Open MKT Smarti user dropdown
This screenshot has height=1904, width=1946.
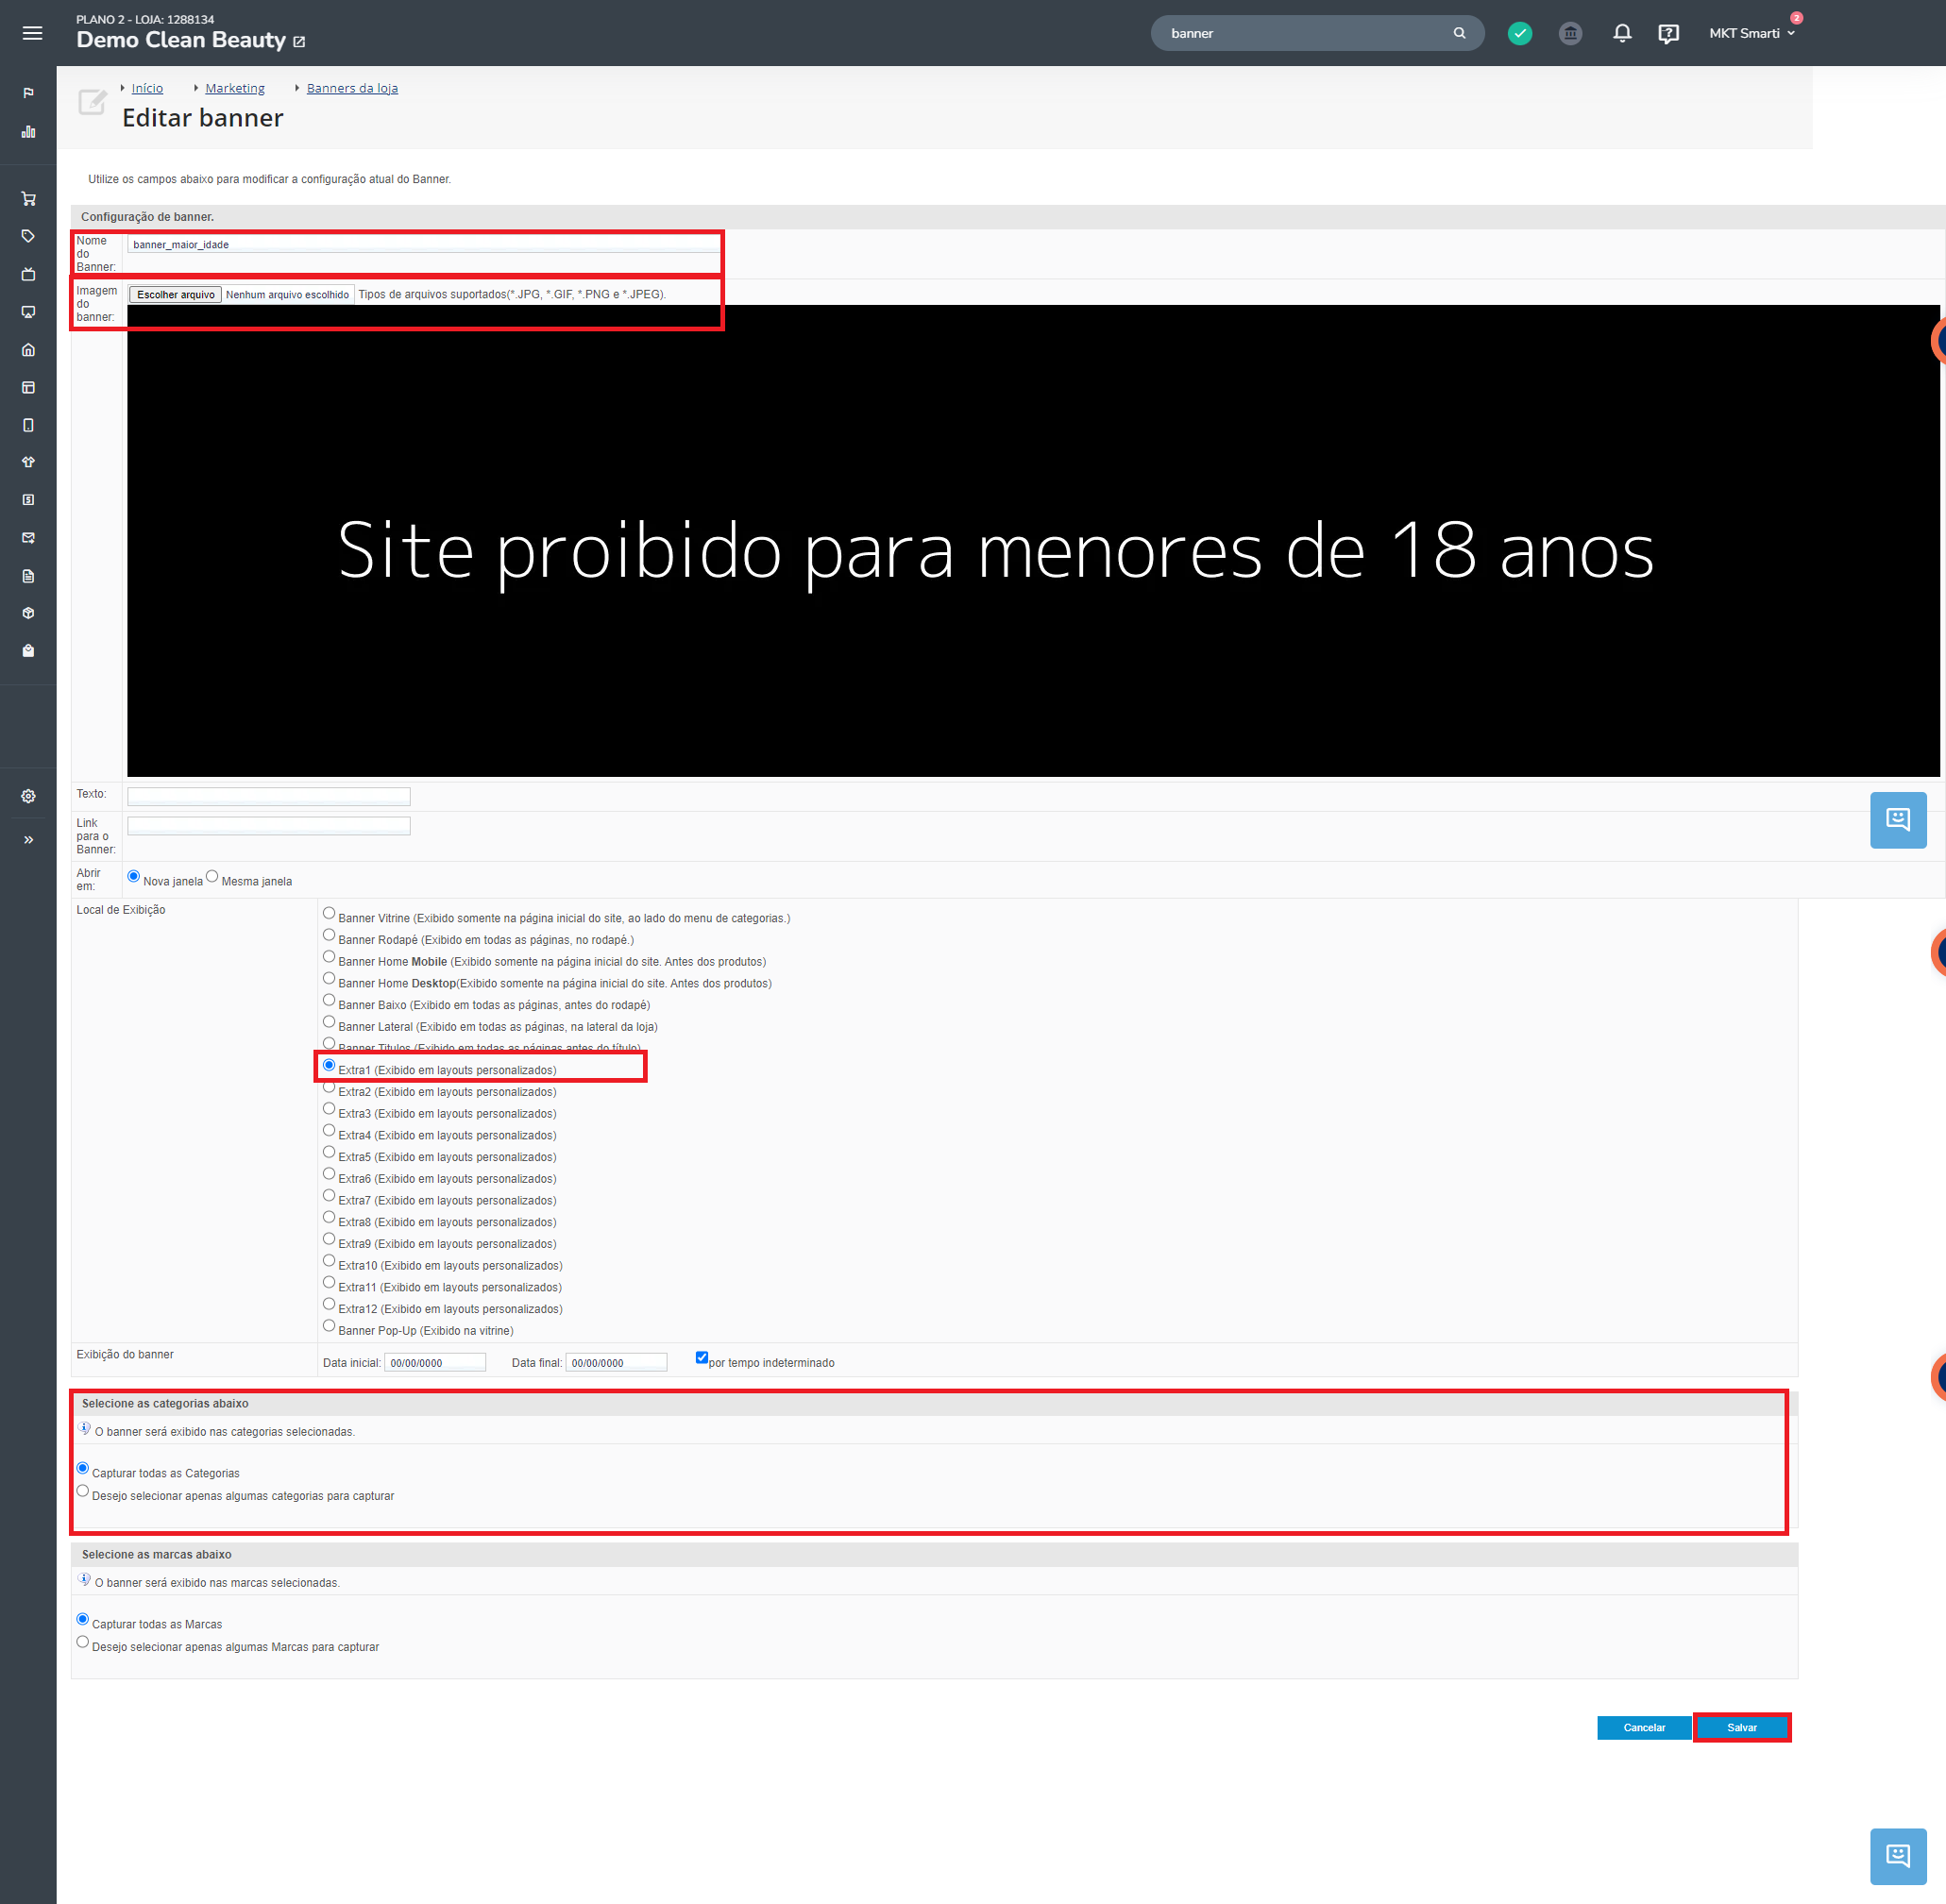1751,33
